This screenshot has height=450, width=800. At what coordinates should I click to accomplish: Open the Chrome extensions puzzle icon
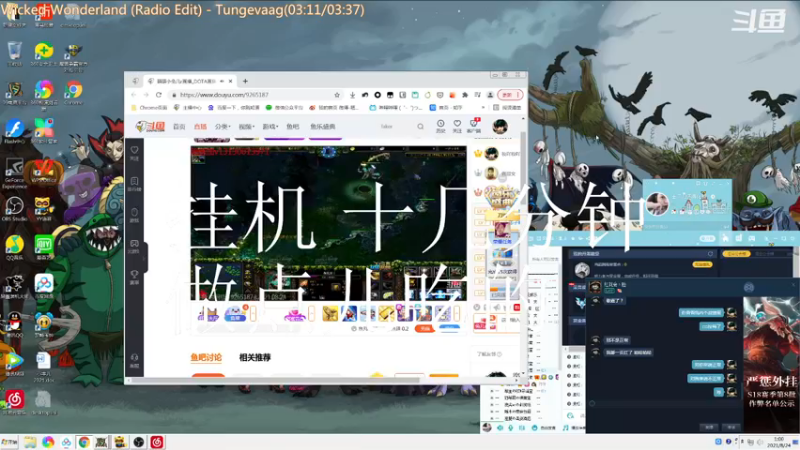(x=465, y=95)
